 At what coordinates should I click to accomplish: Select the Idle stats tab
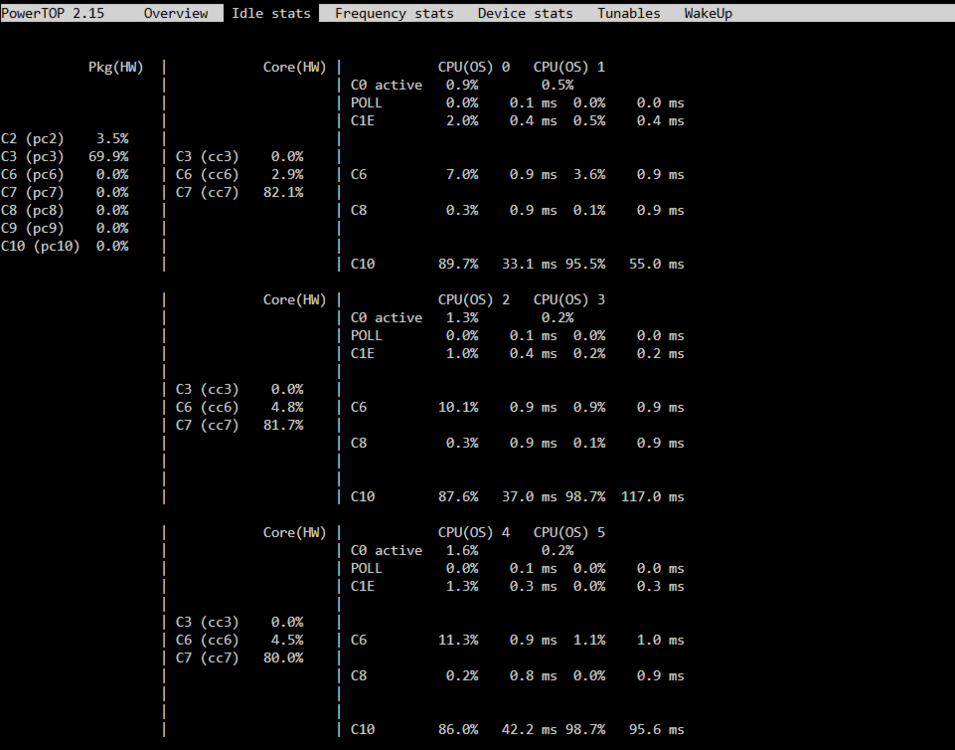tap(271, 13)
